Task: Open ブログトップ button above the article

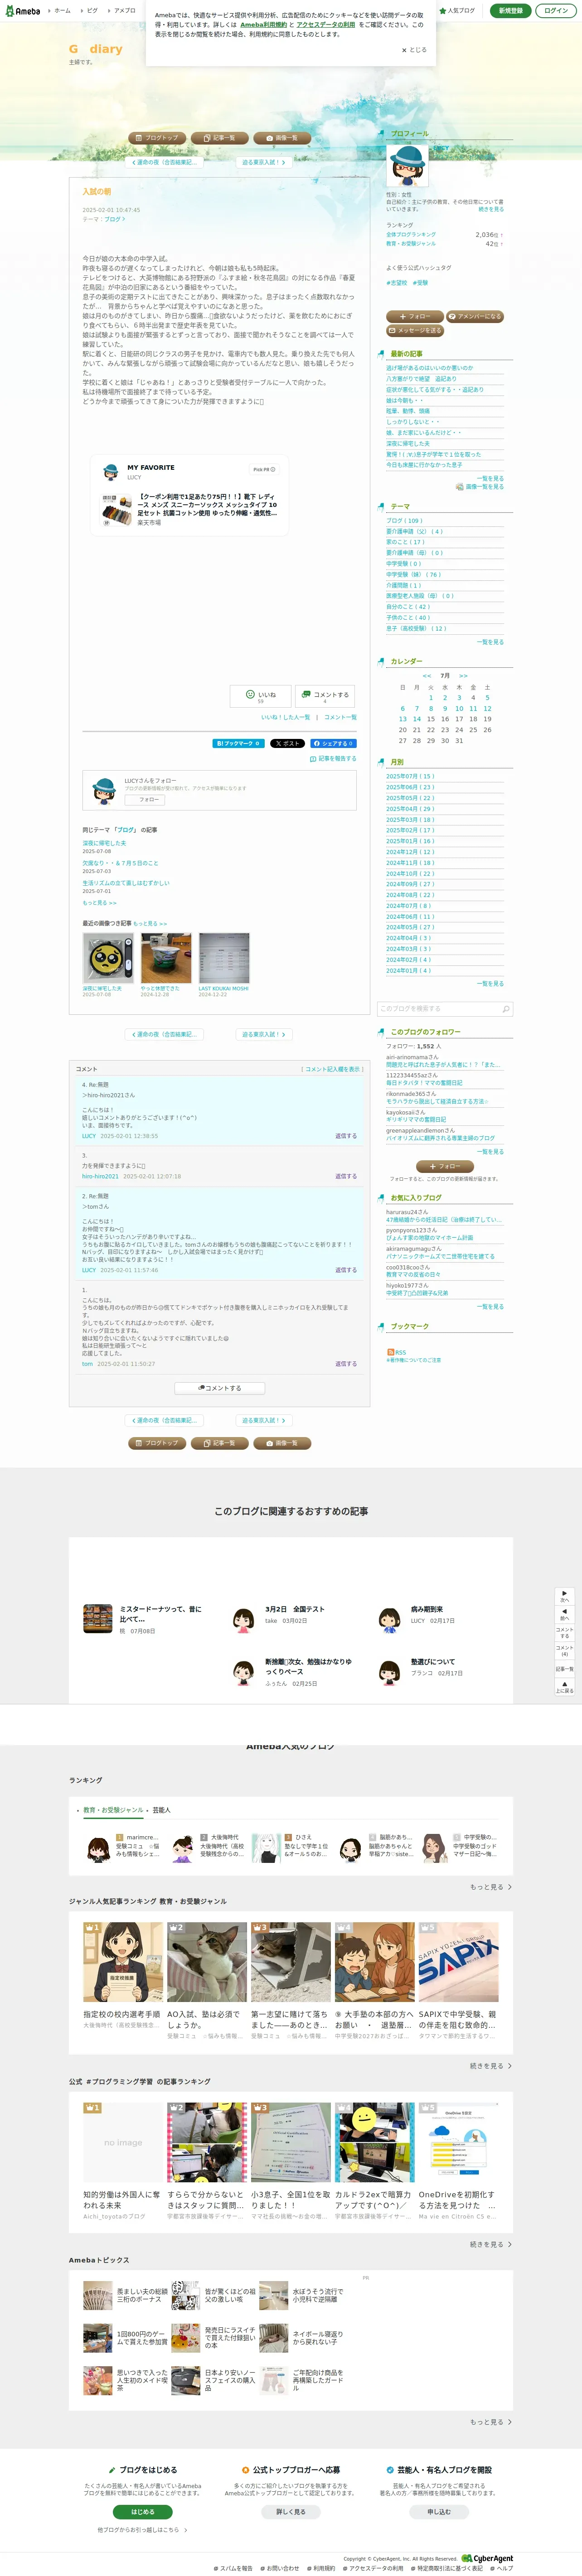Action: pyautogui.click(x=157, y=138)
